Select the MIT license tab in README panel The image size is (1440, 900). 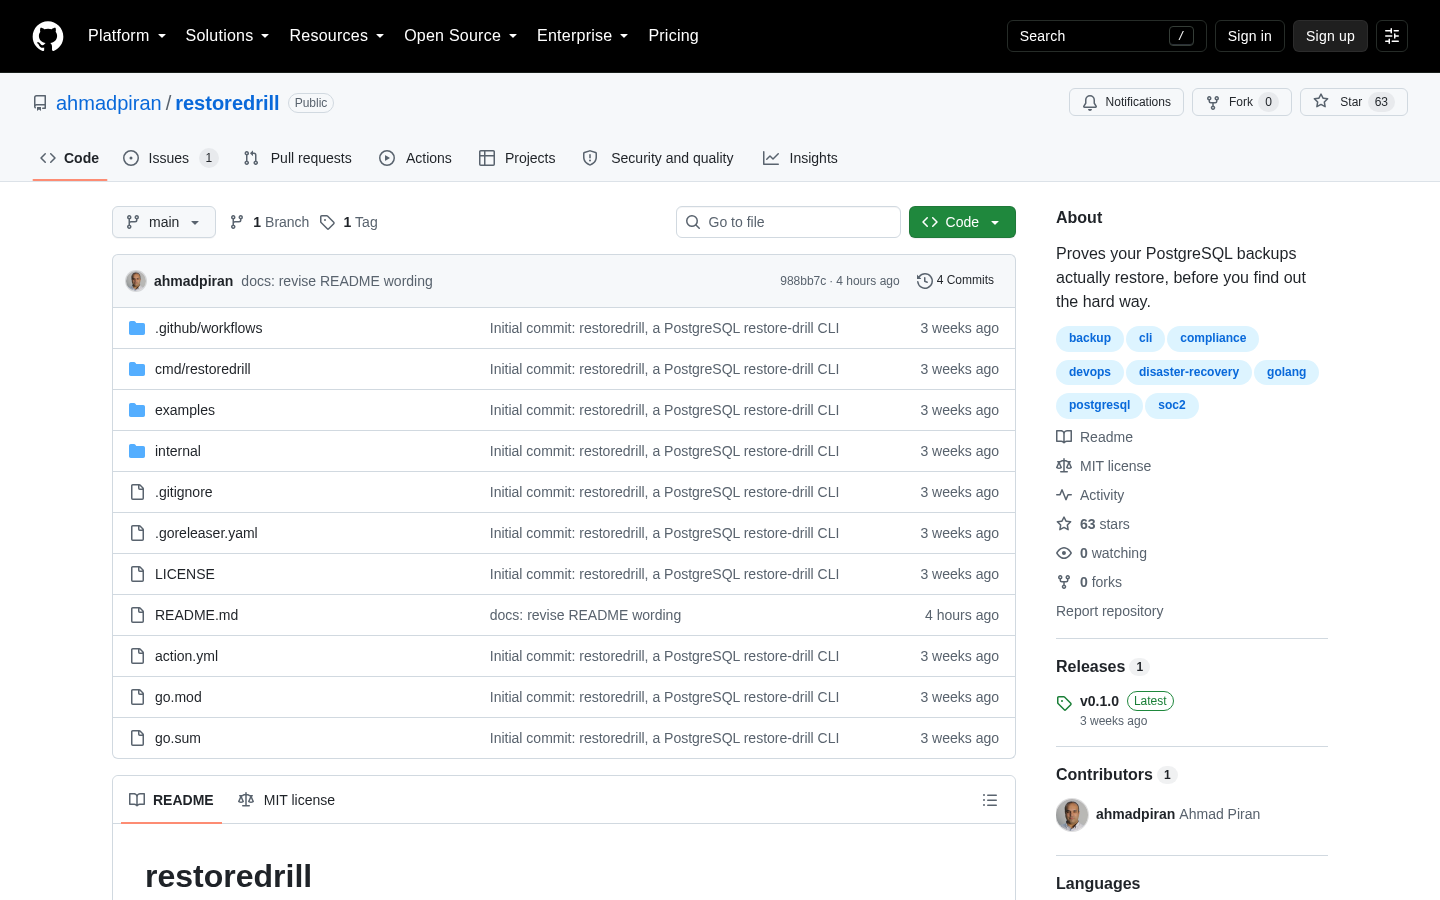coord(287,800)
